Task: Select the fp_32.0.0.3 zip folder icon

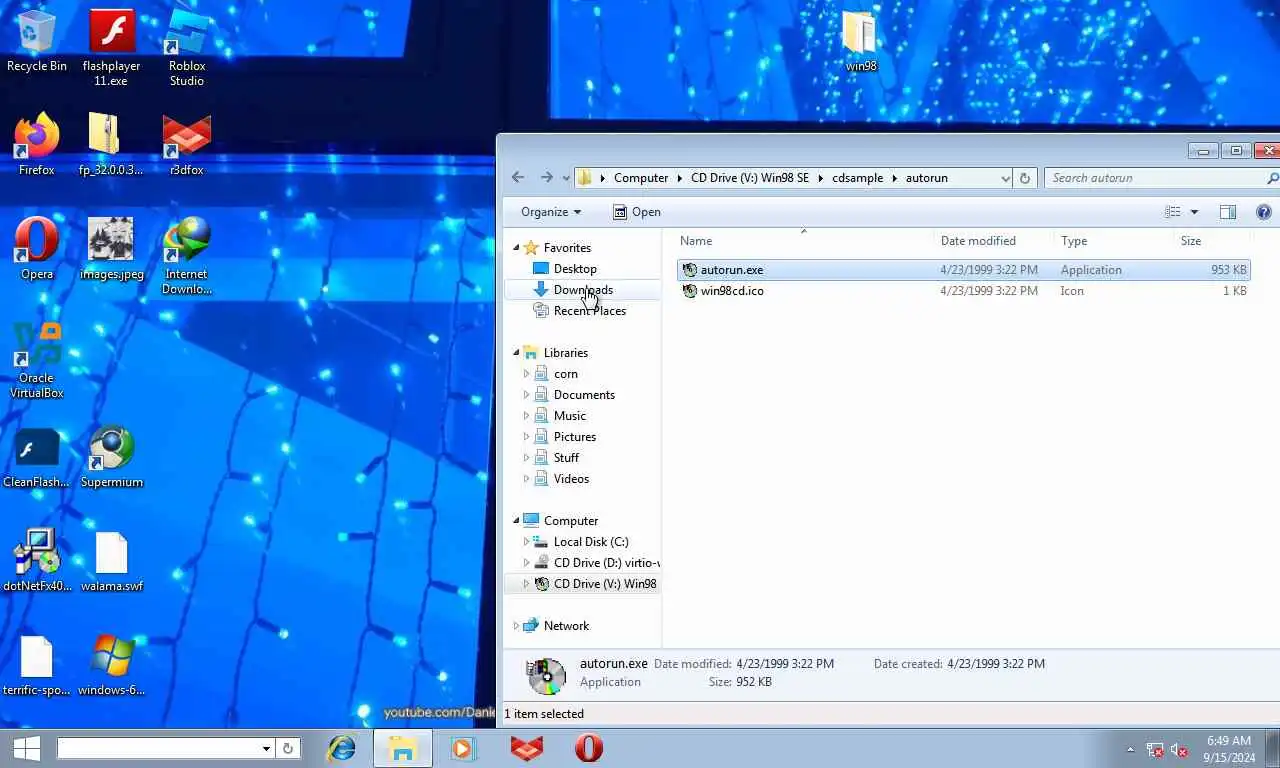Action: (x=111, y=144)
